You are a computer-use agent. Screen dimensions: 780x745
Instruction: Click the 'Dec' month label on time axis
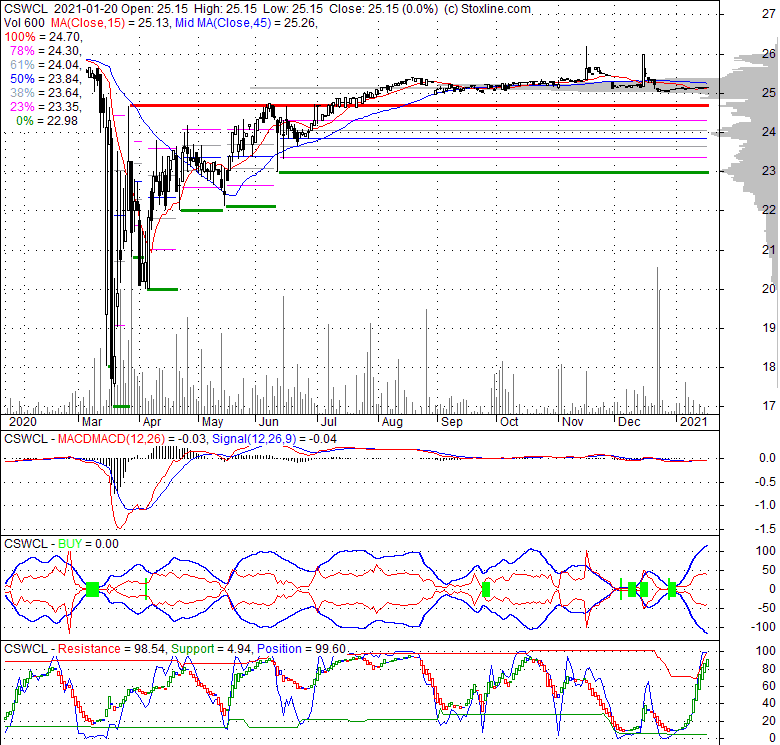coord(629,422)
